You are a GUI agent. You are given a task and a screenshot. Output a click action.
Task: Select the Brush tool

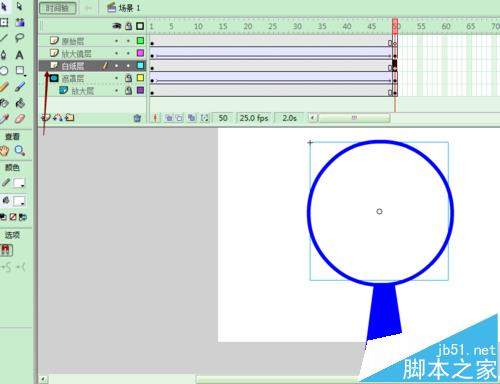[20, 87]
